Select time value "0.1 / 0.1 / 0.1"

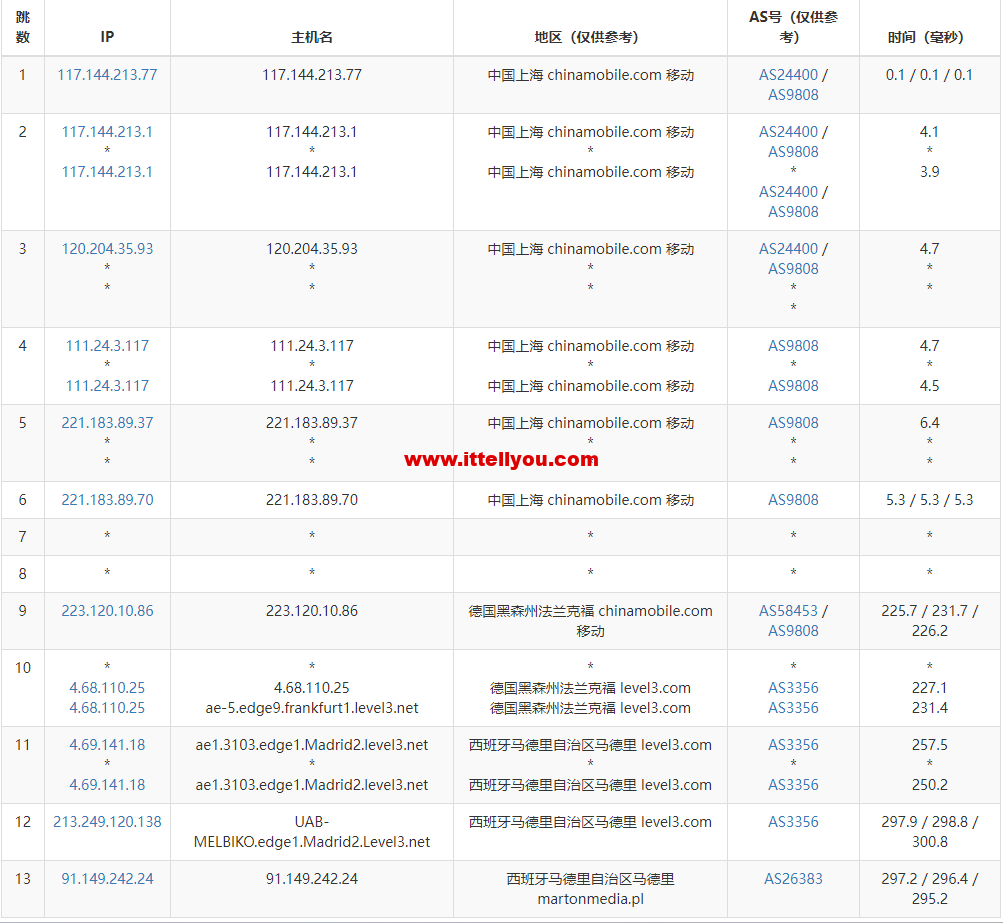(x=929, y=75)
